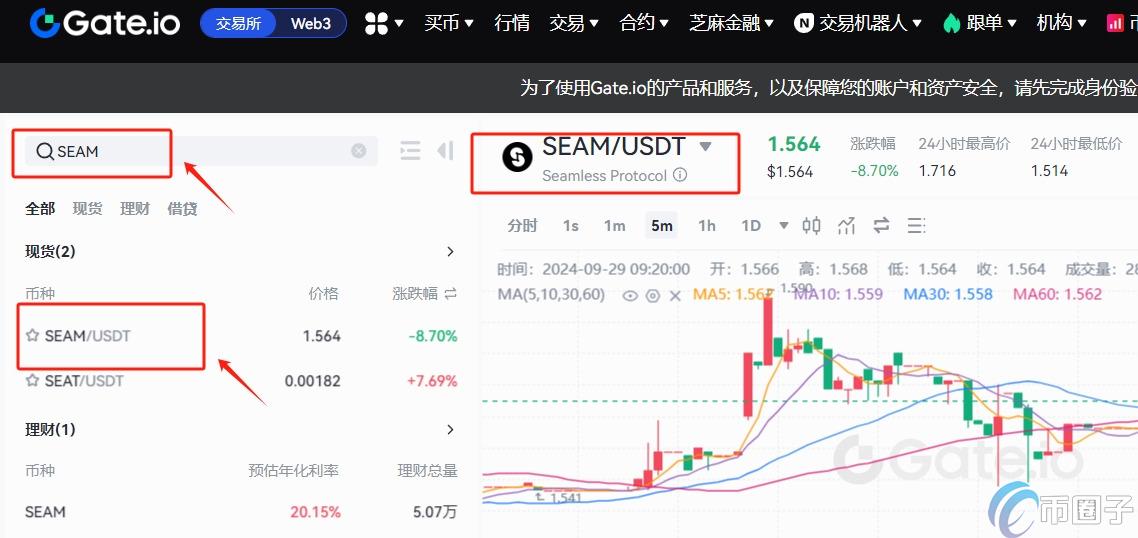Click the header -8.70% change value
This screenshot has height=538, width=1138.
pos(875,171)
